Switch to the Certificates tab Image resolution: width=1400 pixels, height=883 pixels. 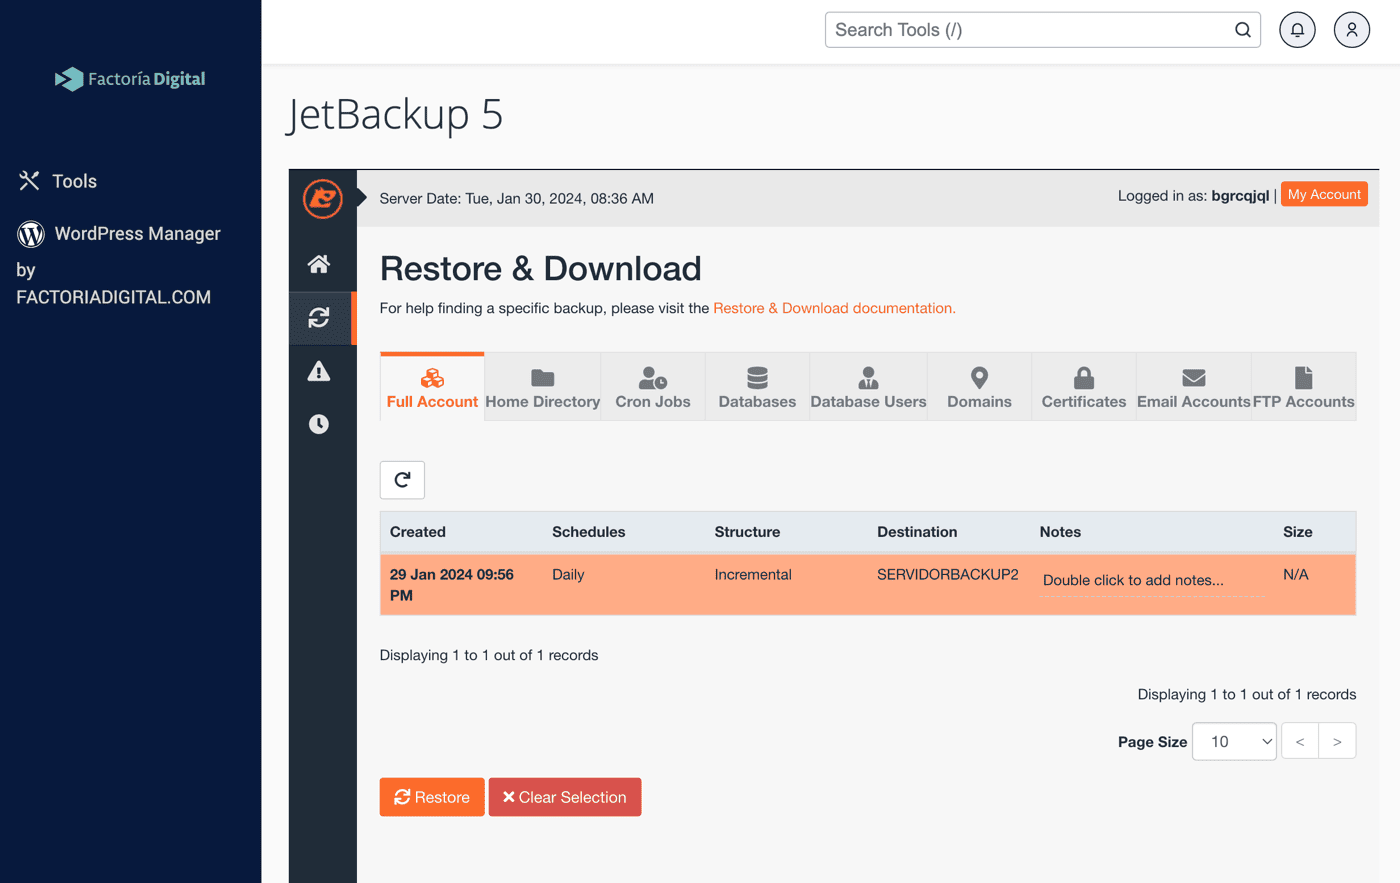[1084, 387]
